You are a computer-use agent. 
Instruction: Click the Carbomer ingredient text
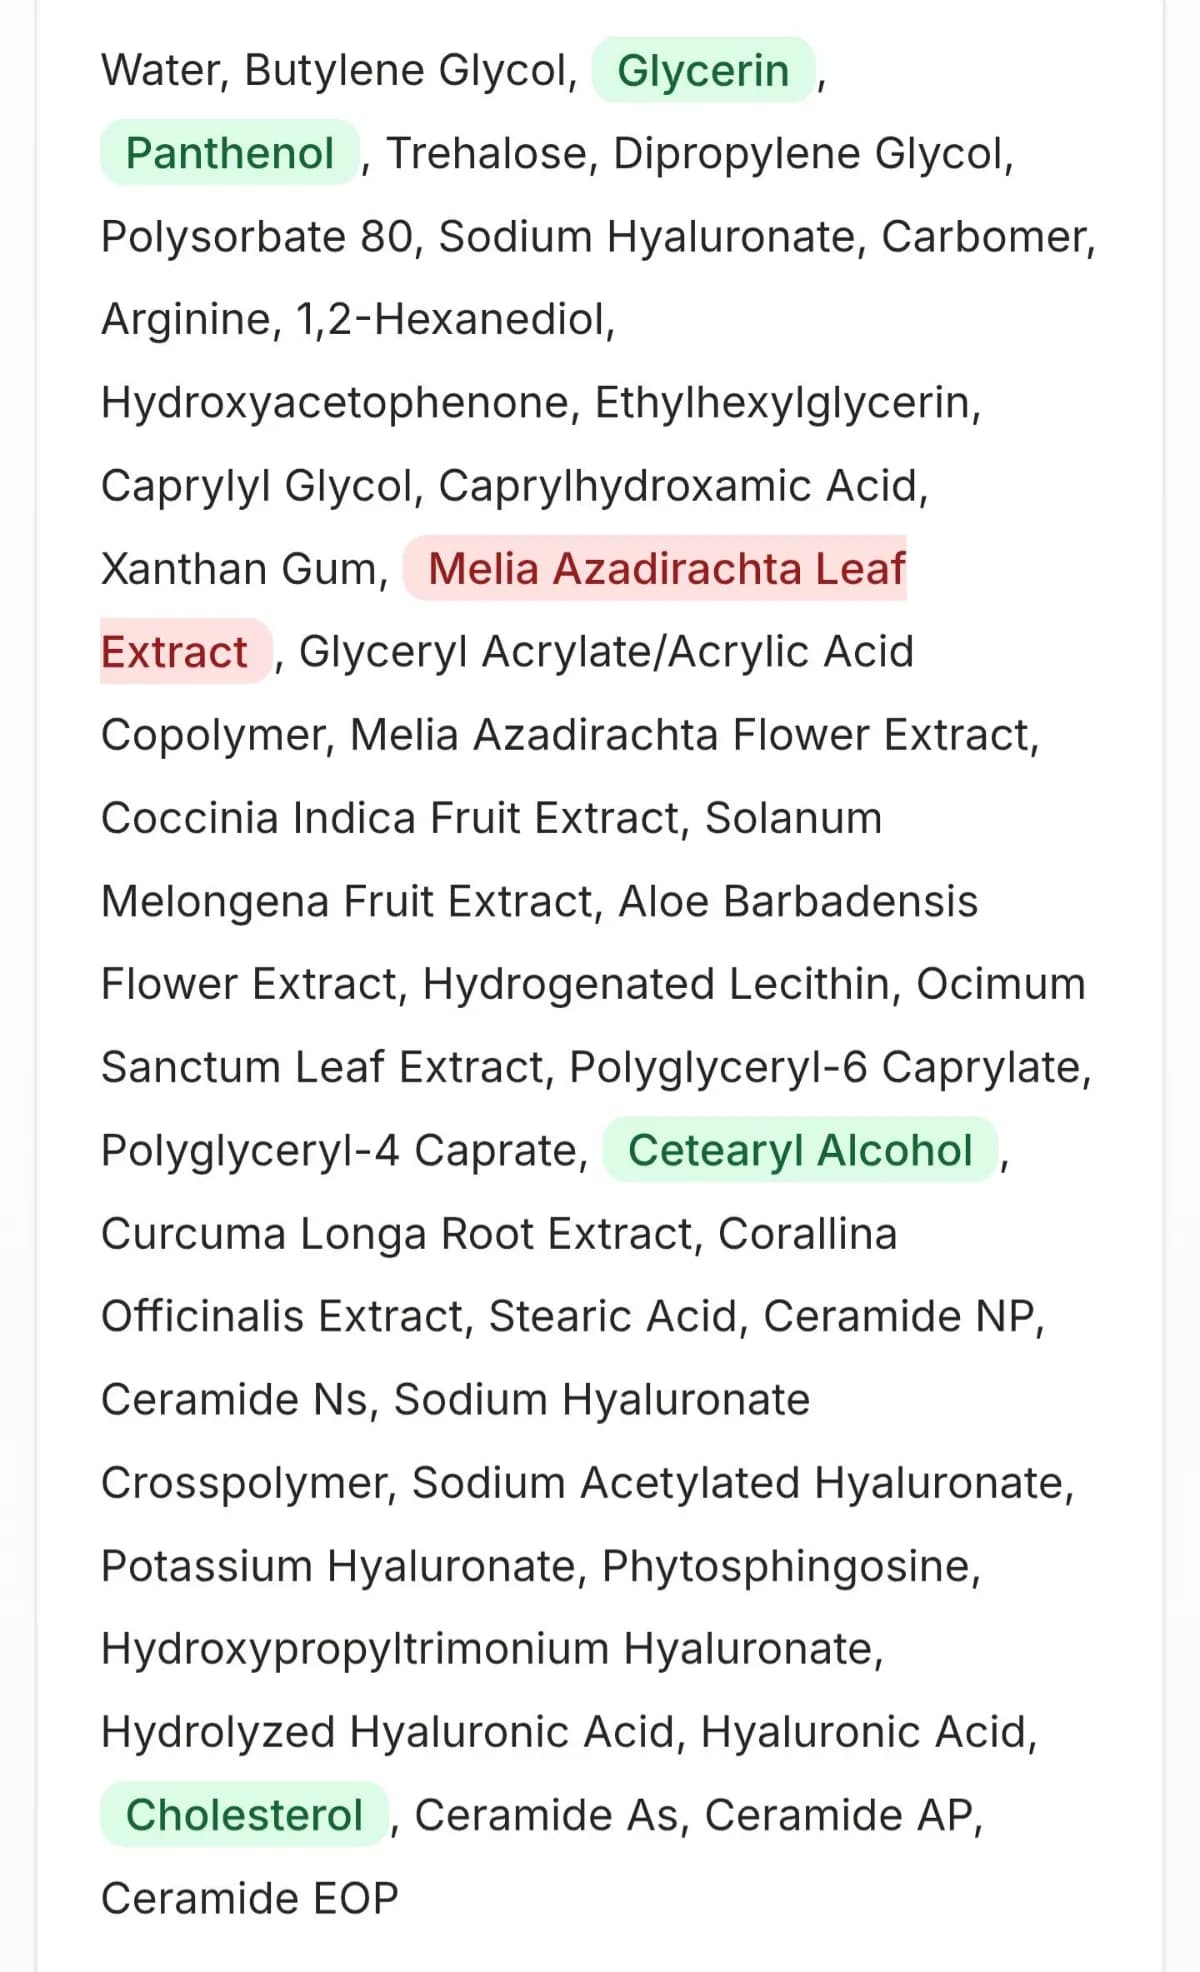point(986,237)
